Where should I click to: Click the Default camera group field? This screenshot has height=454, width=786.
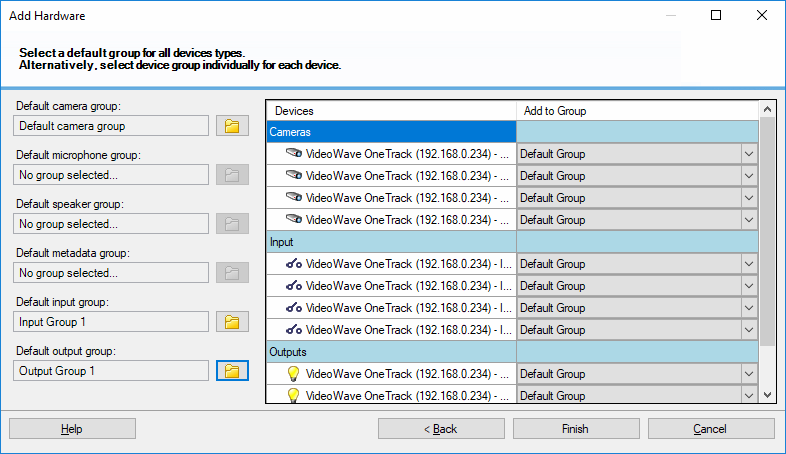point(111,126)
